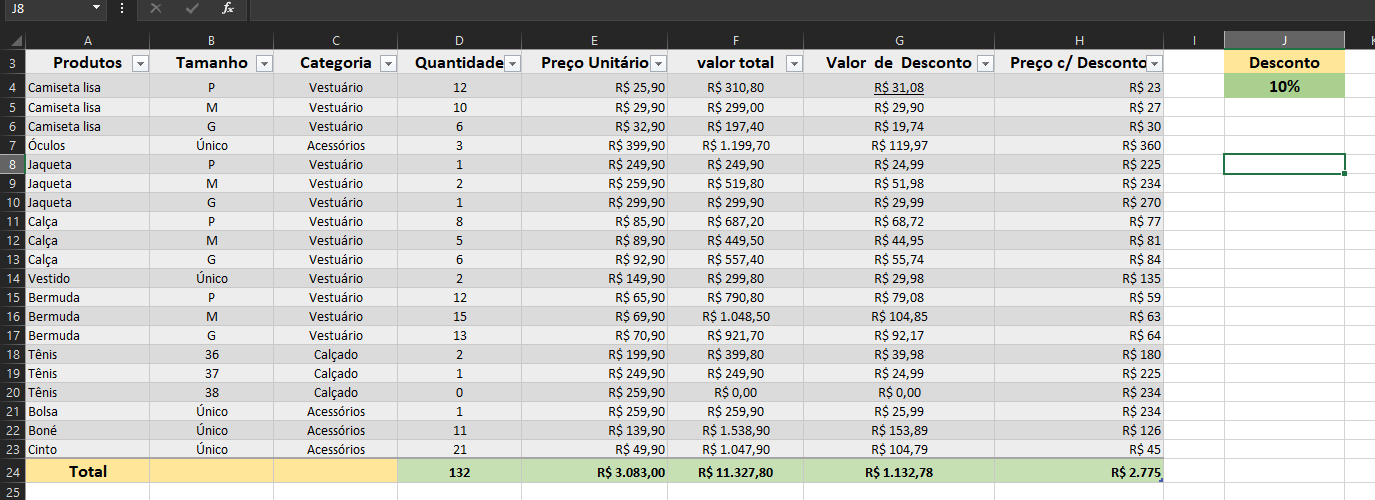Click the Enter checkmark icon in formula bar
This screenshot has width=1375, height=500.
(191, 8)
